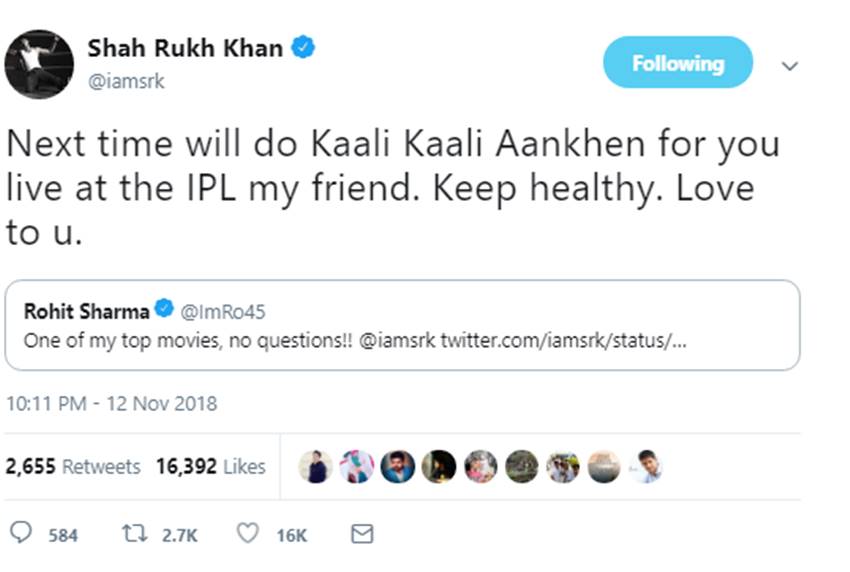Screen dimensions: 850x572
Task: Click Shah Rukh Khan's verified badge
Action: [303, 48]
